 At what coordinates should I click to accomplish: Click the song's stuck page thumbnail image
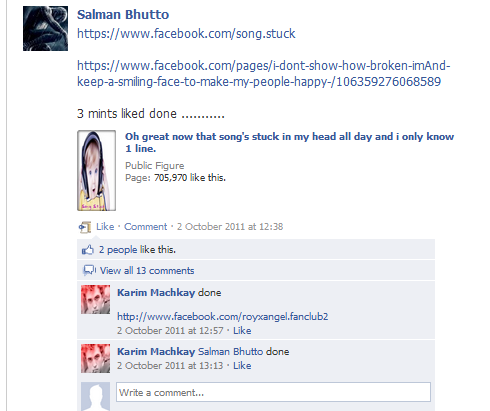click(97, 170)
